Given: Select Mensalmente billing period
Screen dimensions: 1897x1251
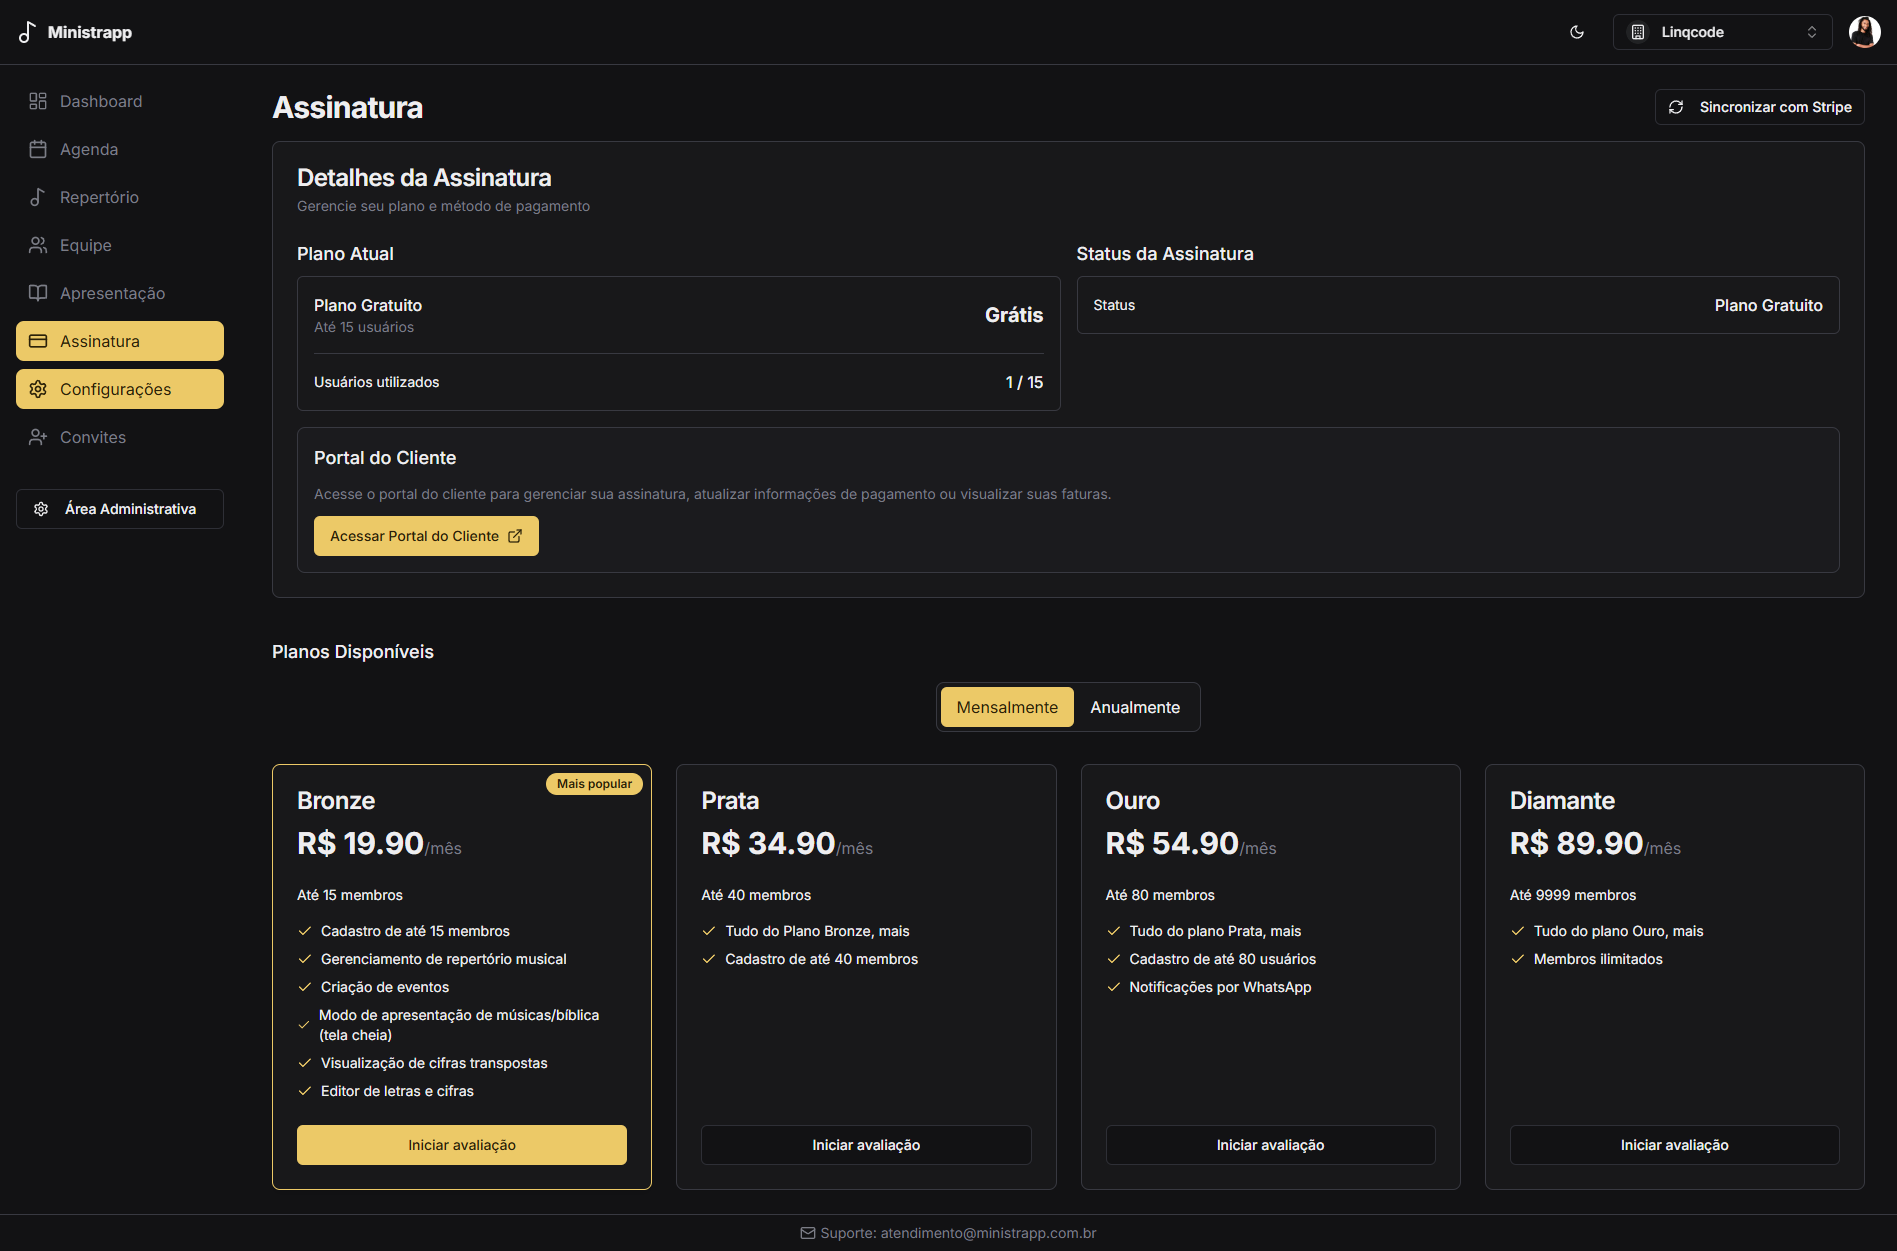Looking at the screenshot, I should tap(1007, 707).
